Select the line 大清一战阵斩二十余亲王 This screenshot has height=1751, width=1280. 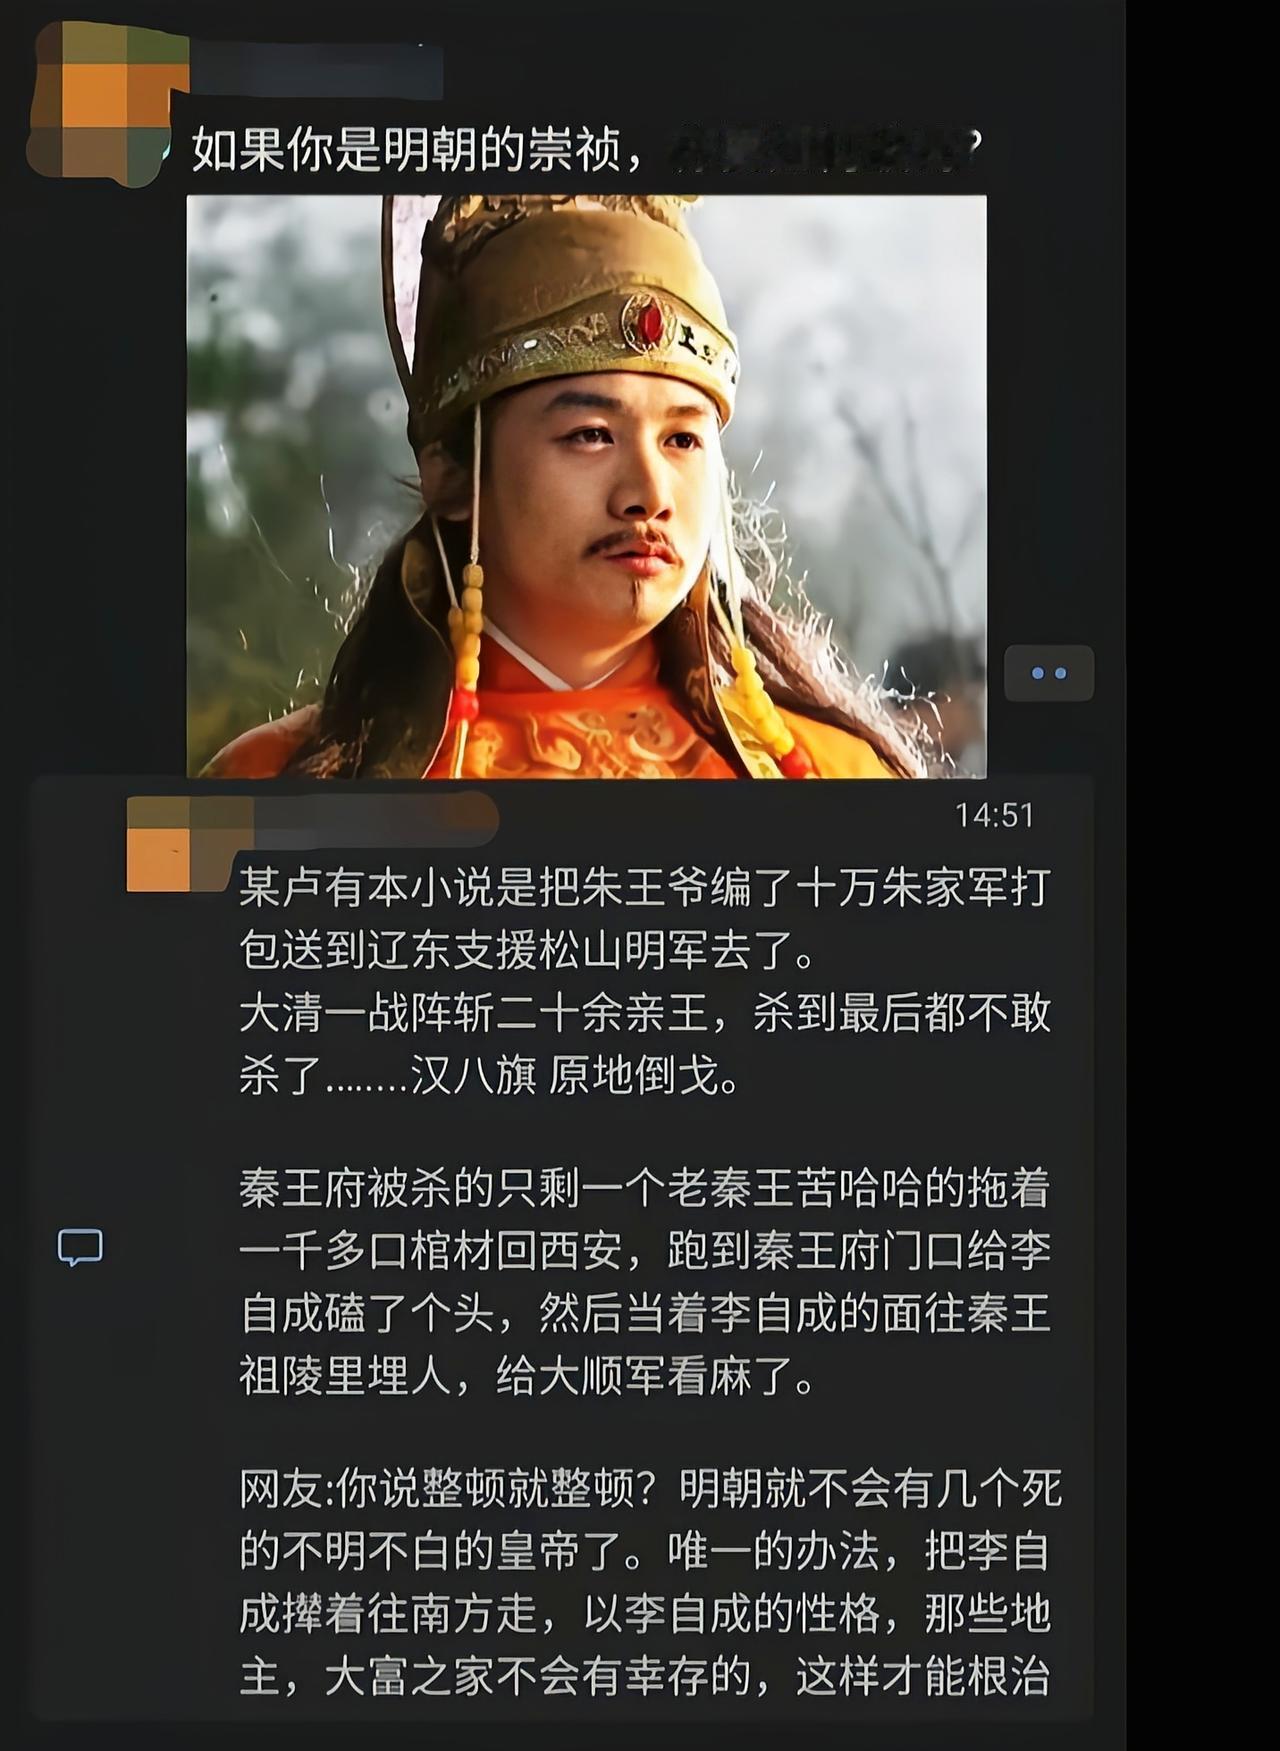(x=645, y=1013)
